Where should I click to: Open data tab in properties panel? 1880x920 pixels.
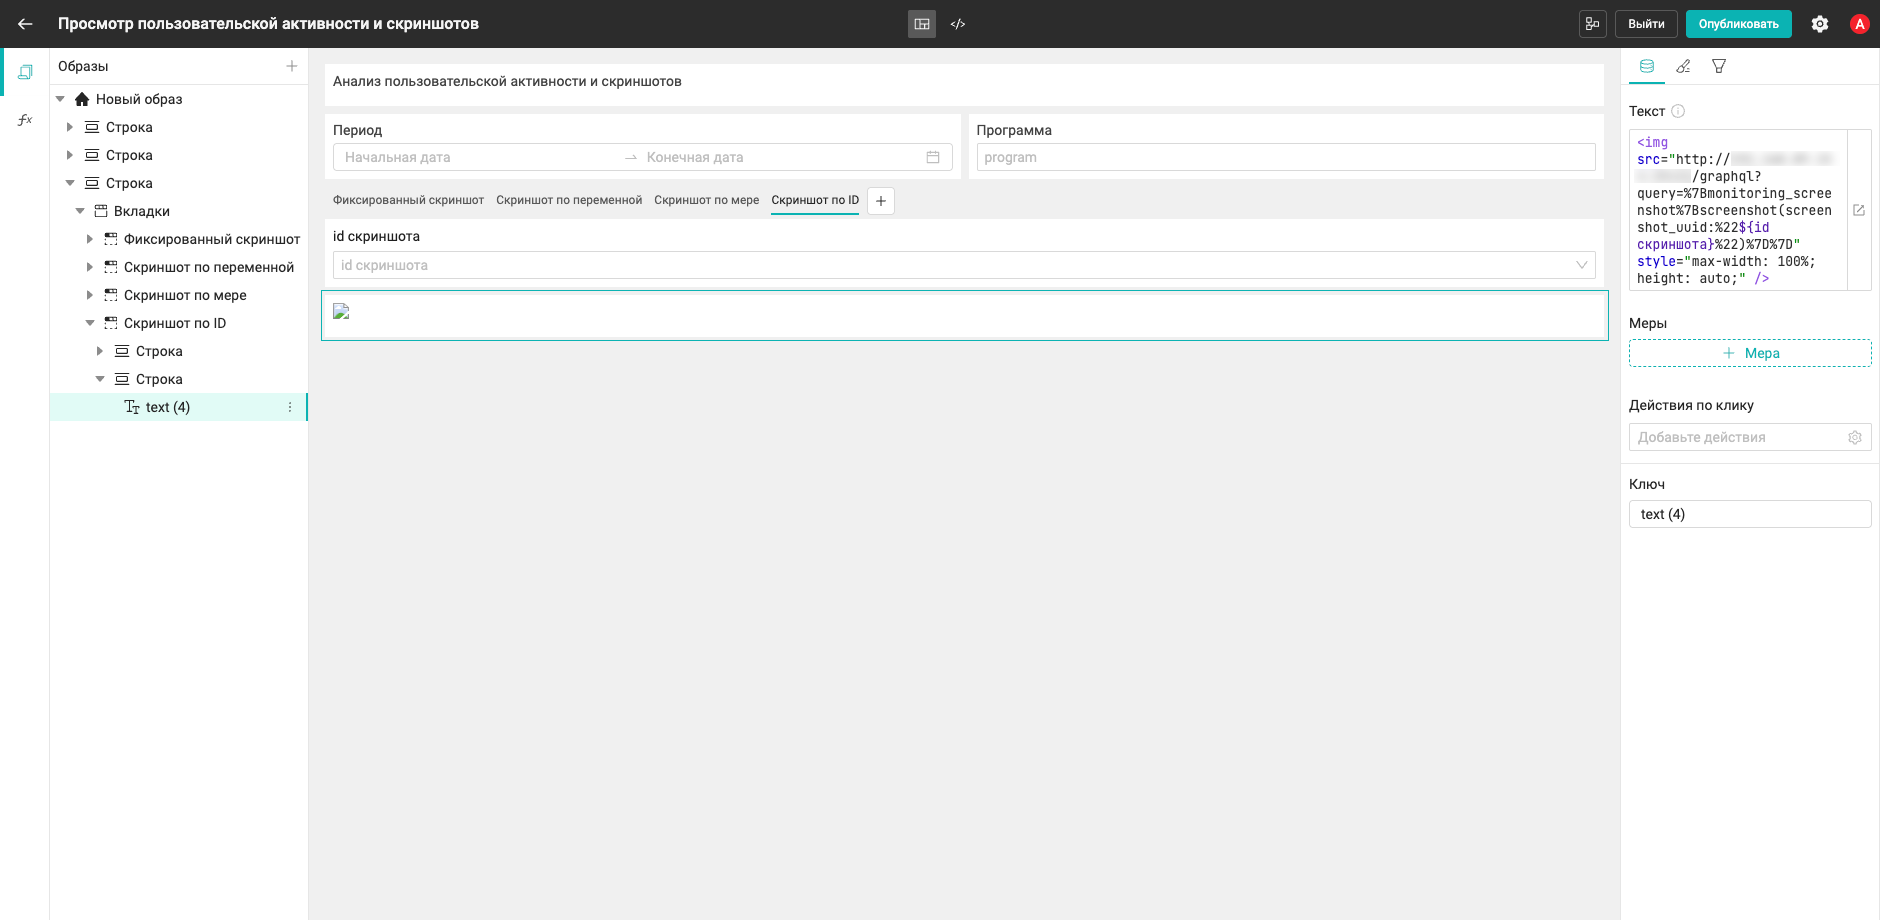click(x=1647, y=66)
